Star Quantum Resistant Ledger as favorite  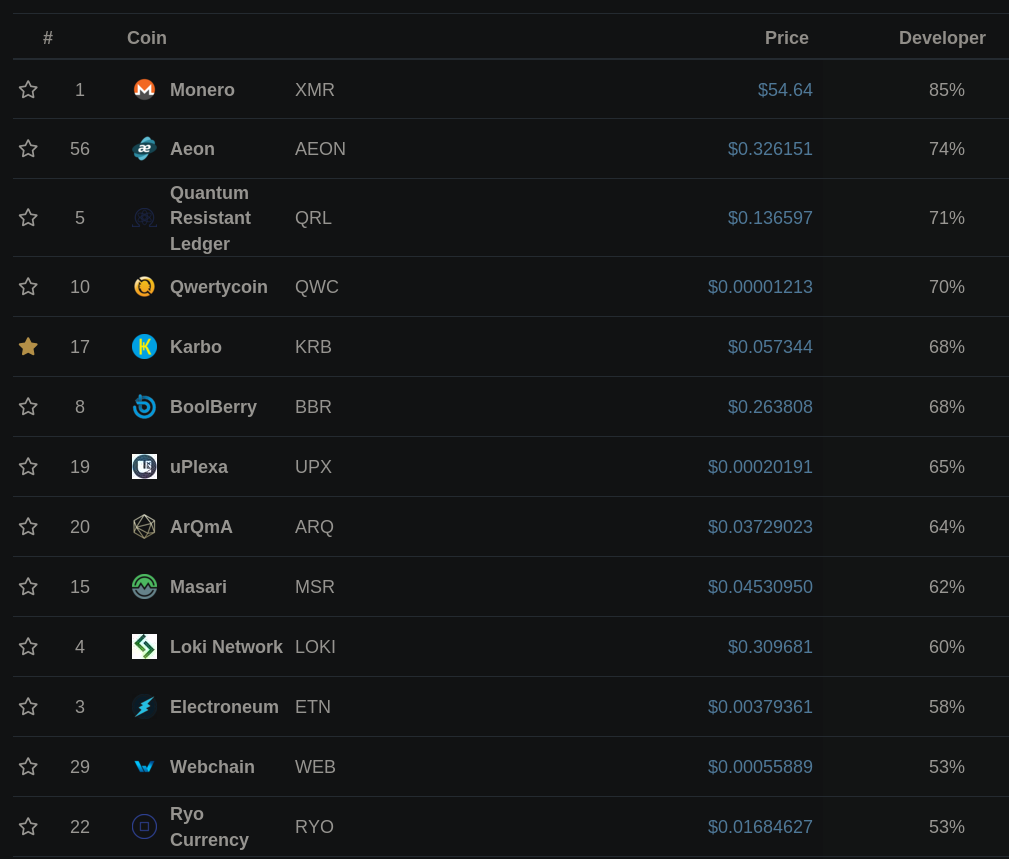28,217
